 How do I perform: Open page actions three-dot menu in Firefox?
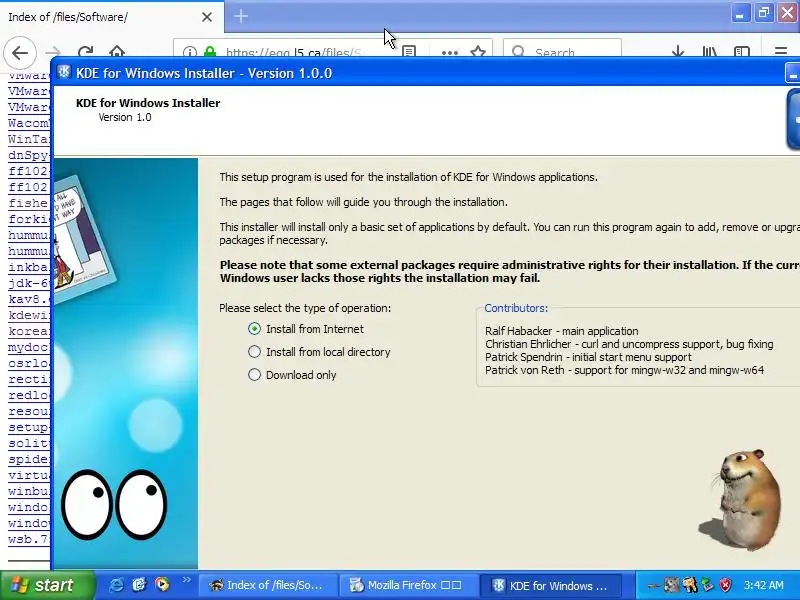pos(449,53)
